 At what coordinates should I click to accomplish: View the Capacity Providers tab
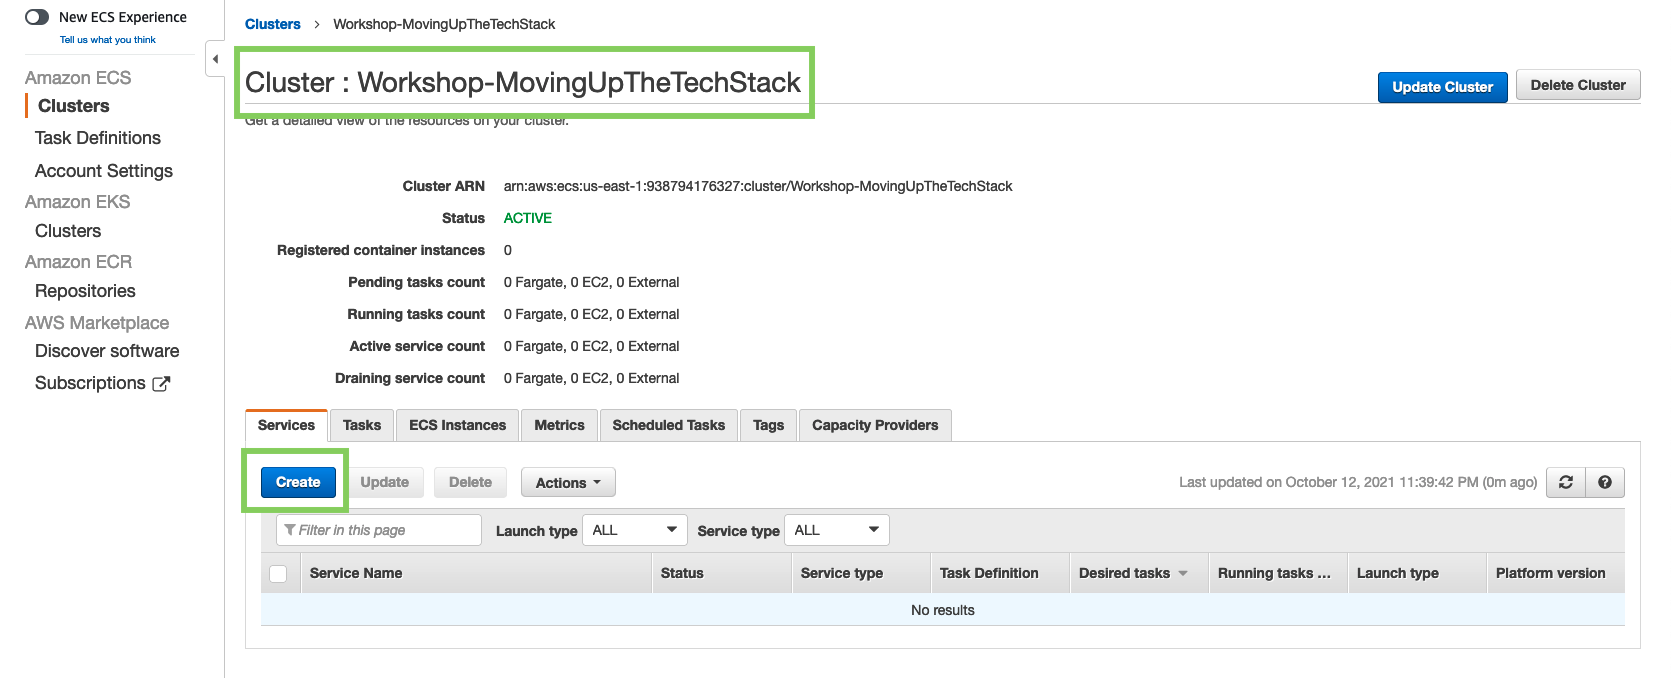(875, 425)
